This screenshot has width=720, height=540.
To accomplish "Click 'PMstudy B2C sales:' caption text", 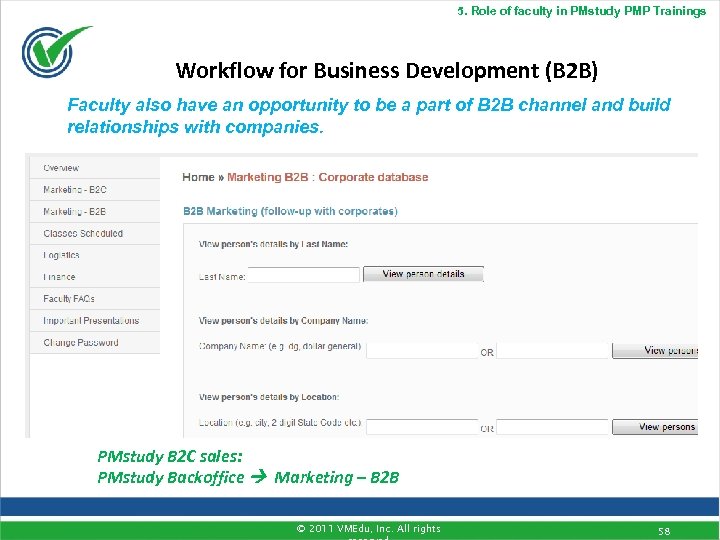I will (170, 456).
